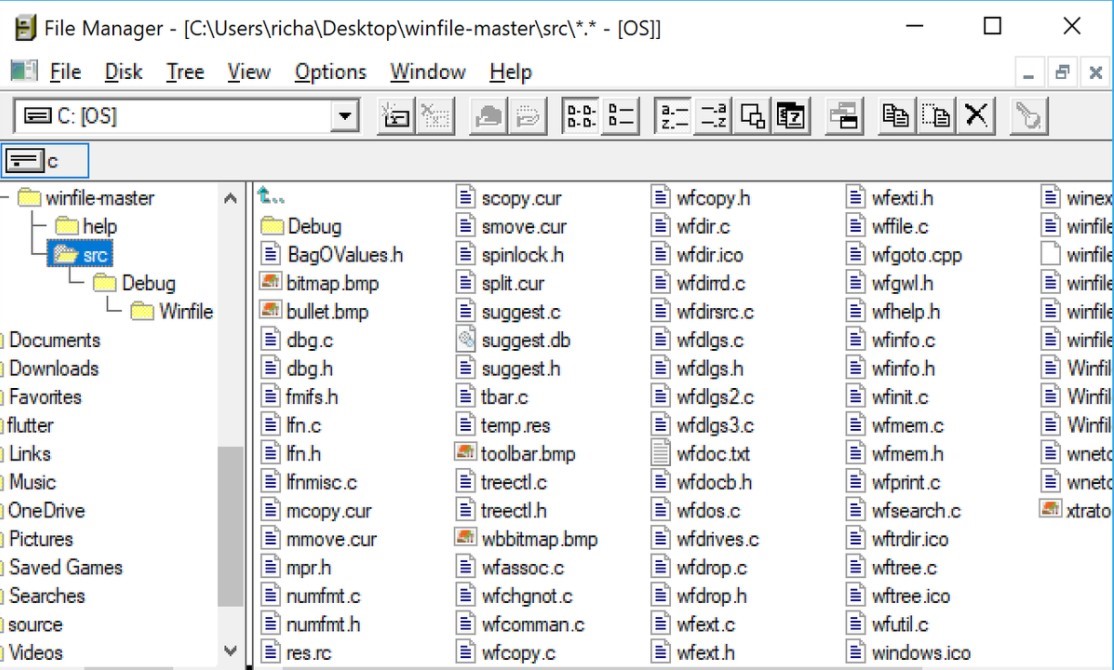Screen dimensions: 1114x670
Task: Open the C: [OS] drive dropdown
Action: point(345,116)
